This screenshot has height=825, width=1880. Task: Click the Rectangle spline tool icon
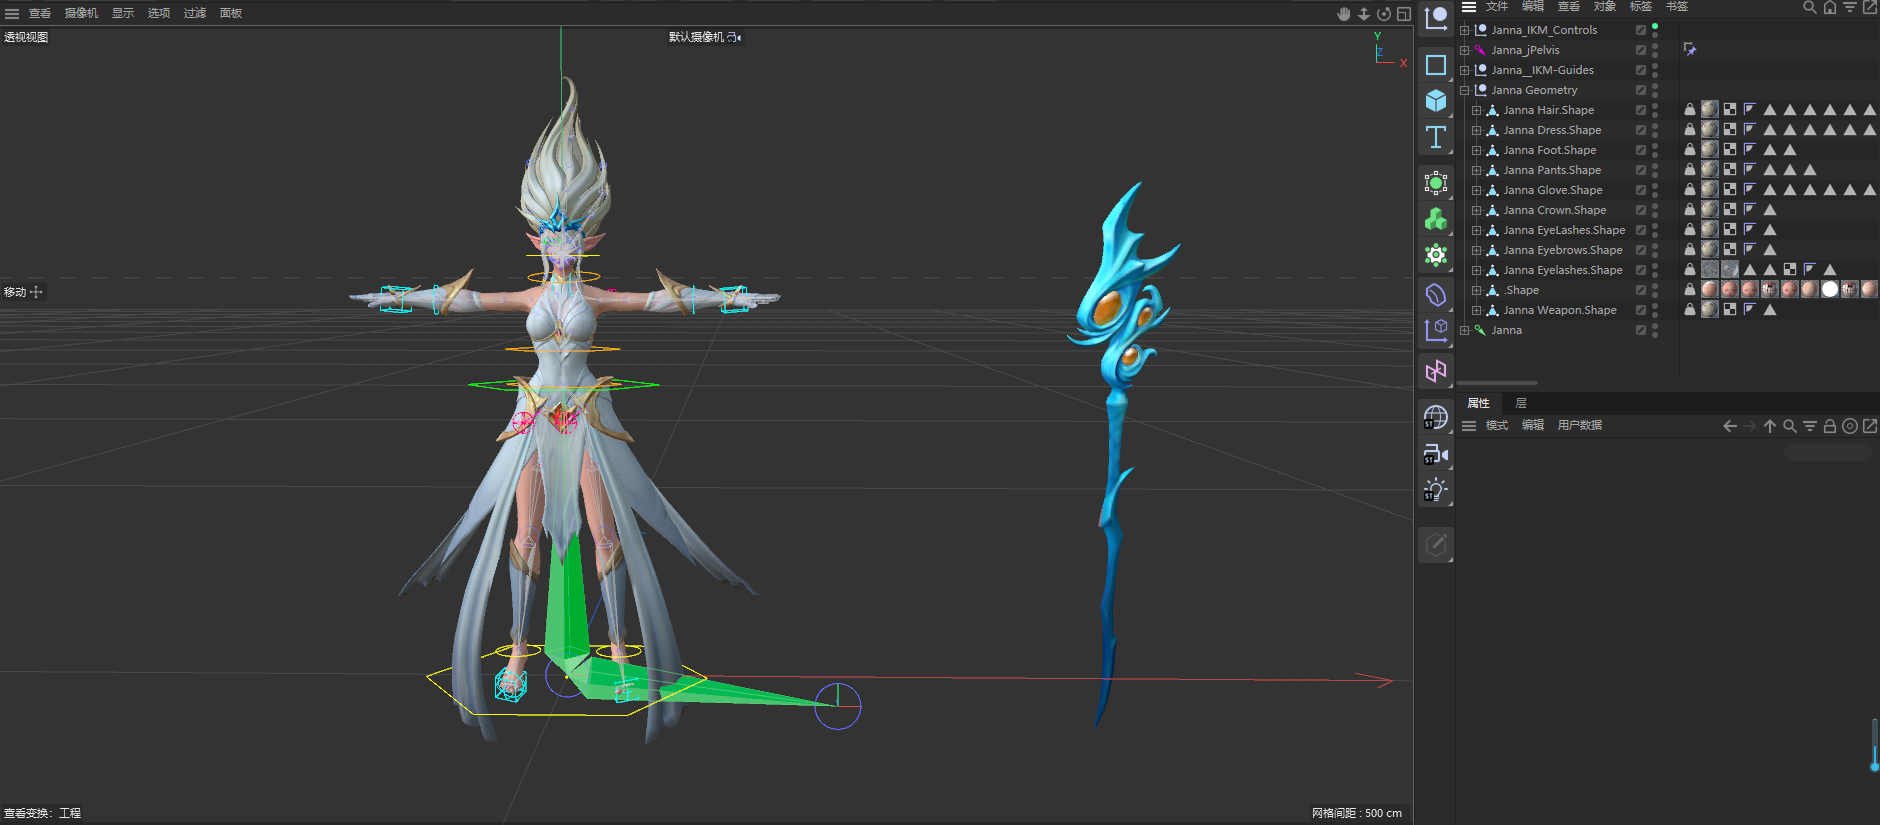[1436, 65]
